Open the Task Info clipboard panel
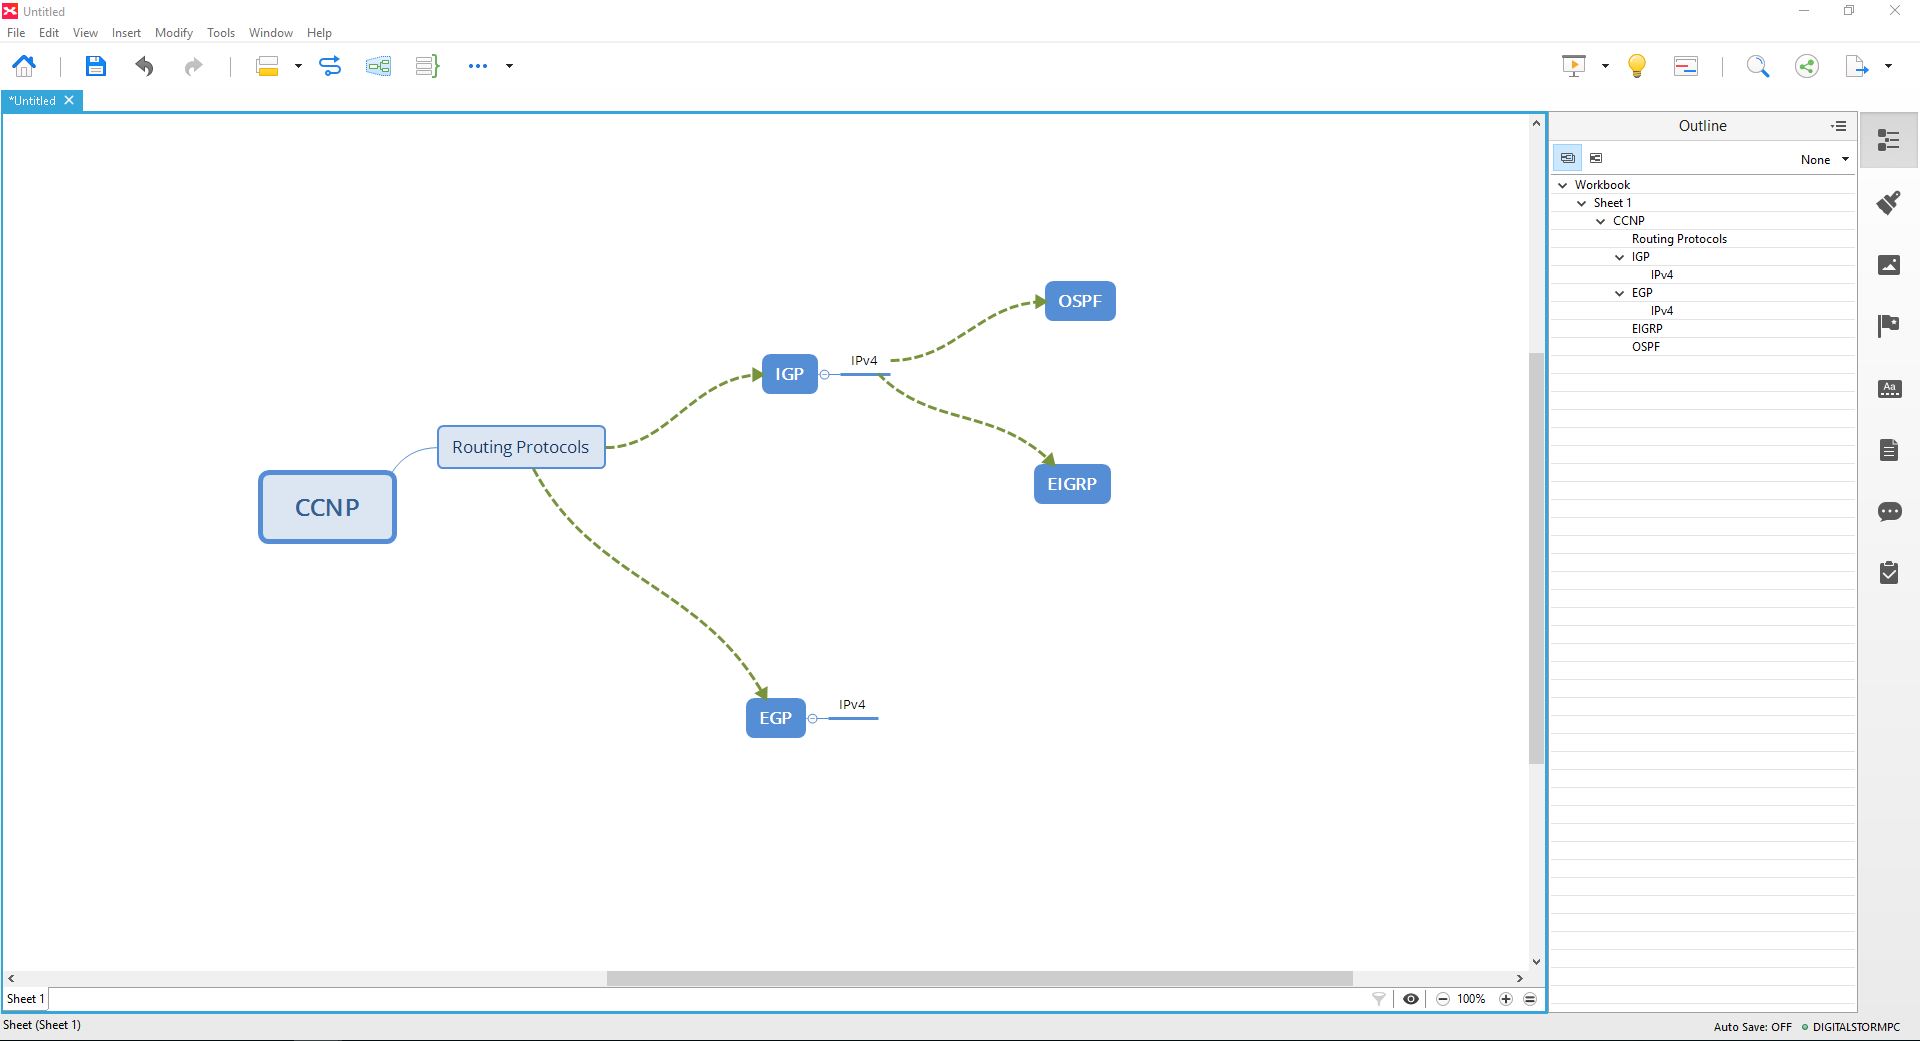Image resolution: width=1920 pixels, height=1041 pixels. [1888, 573]
